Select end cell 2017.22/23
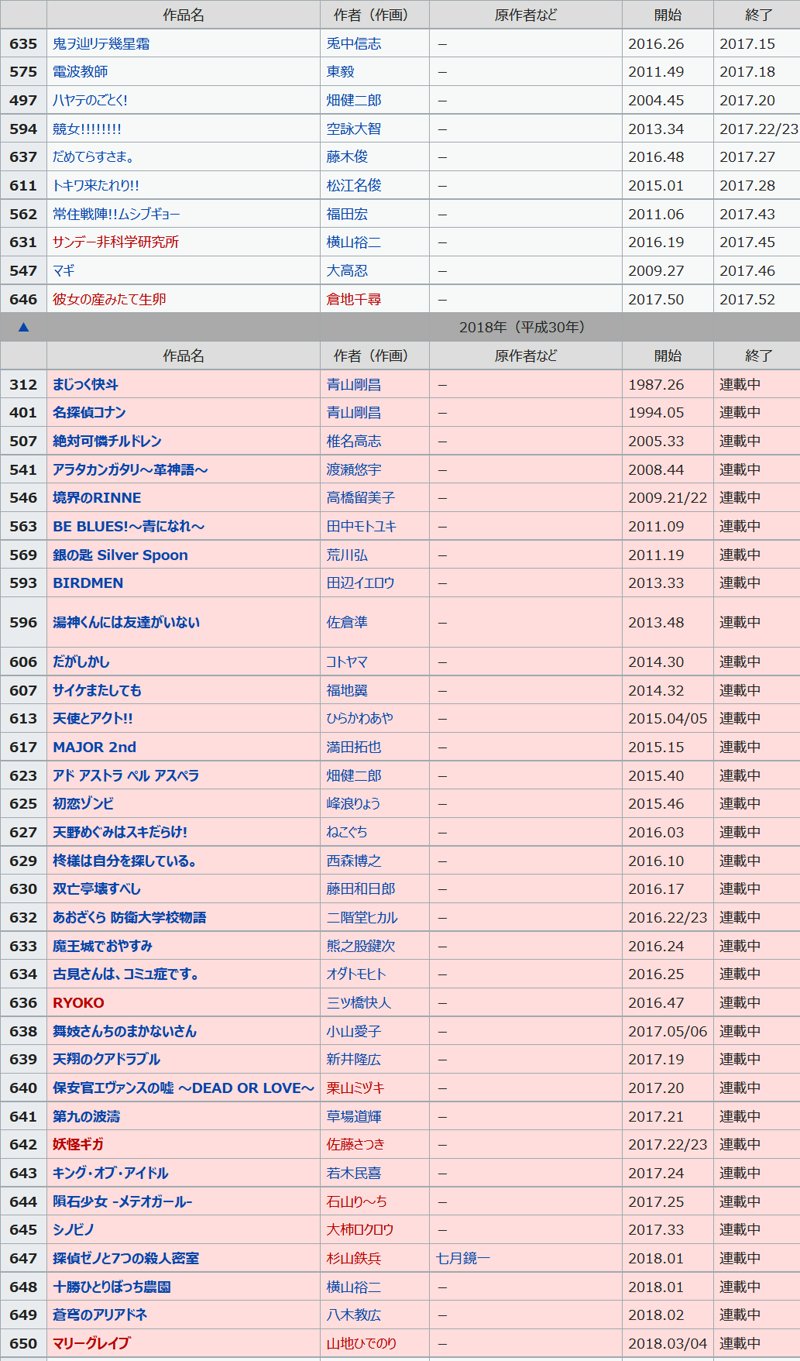800x1361 pixels. coord(759,129)
